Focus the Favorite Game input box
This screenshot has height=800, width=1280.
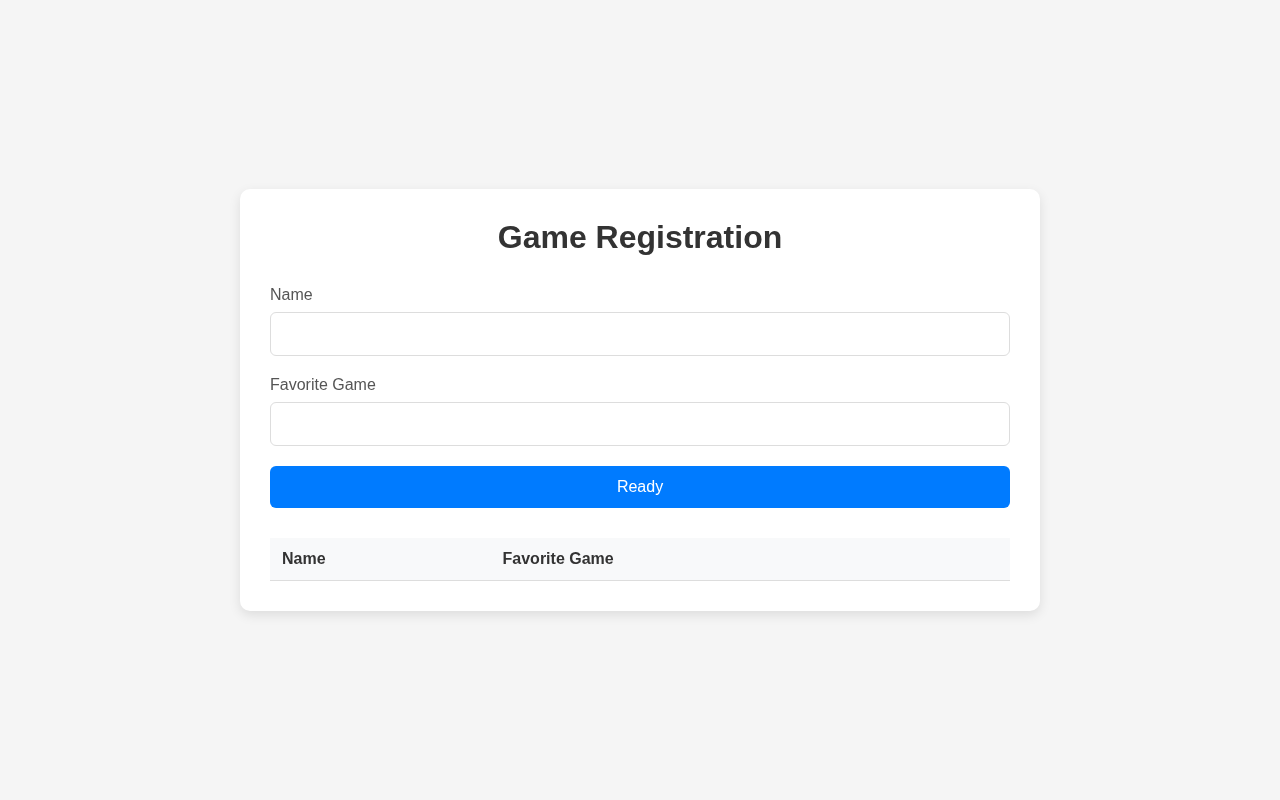(x=640, y=424)
